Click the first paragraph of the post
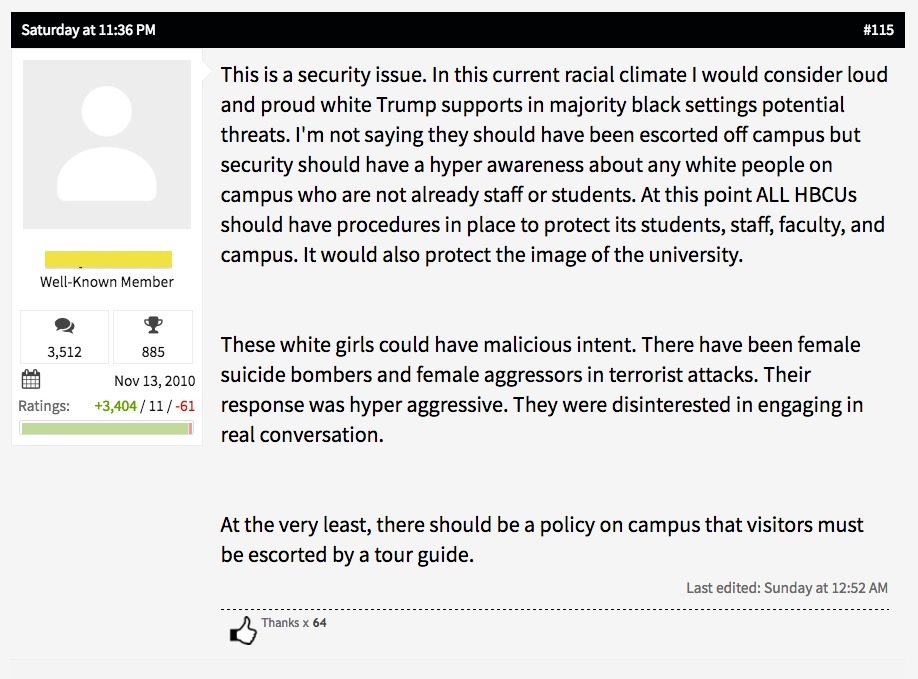918x679 pixels. [x=554, y=164]
